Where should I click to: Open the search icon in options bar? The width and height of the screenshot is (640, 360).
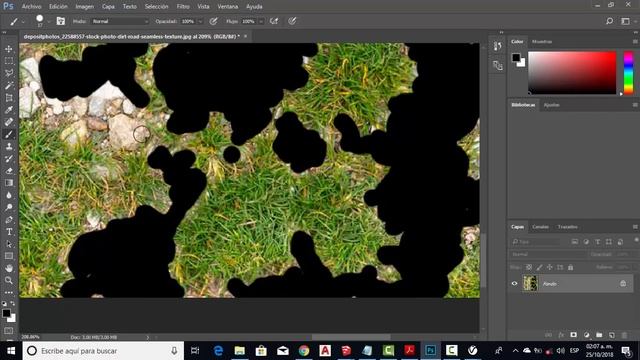pyautogui.click(x=609, y=21)
